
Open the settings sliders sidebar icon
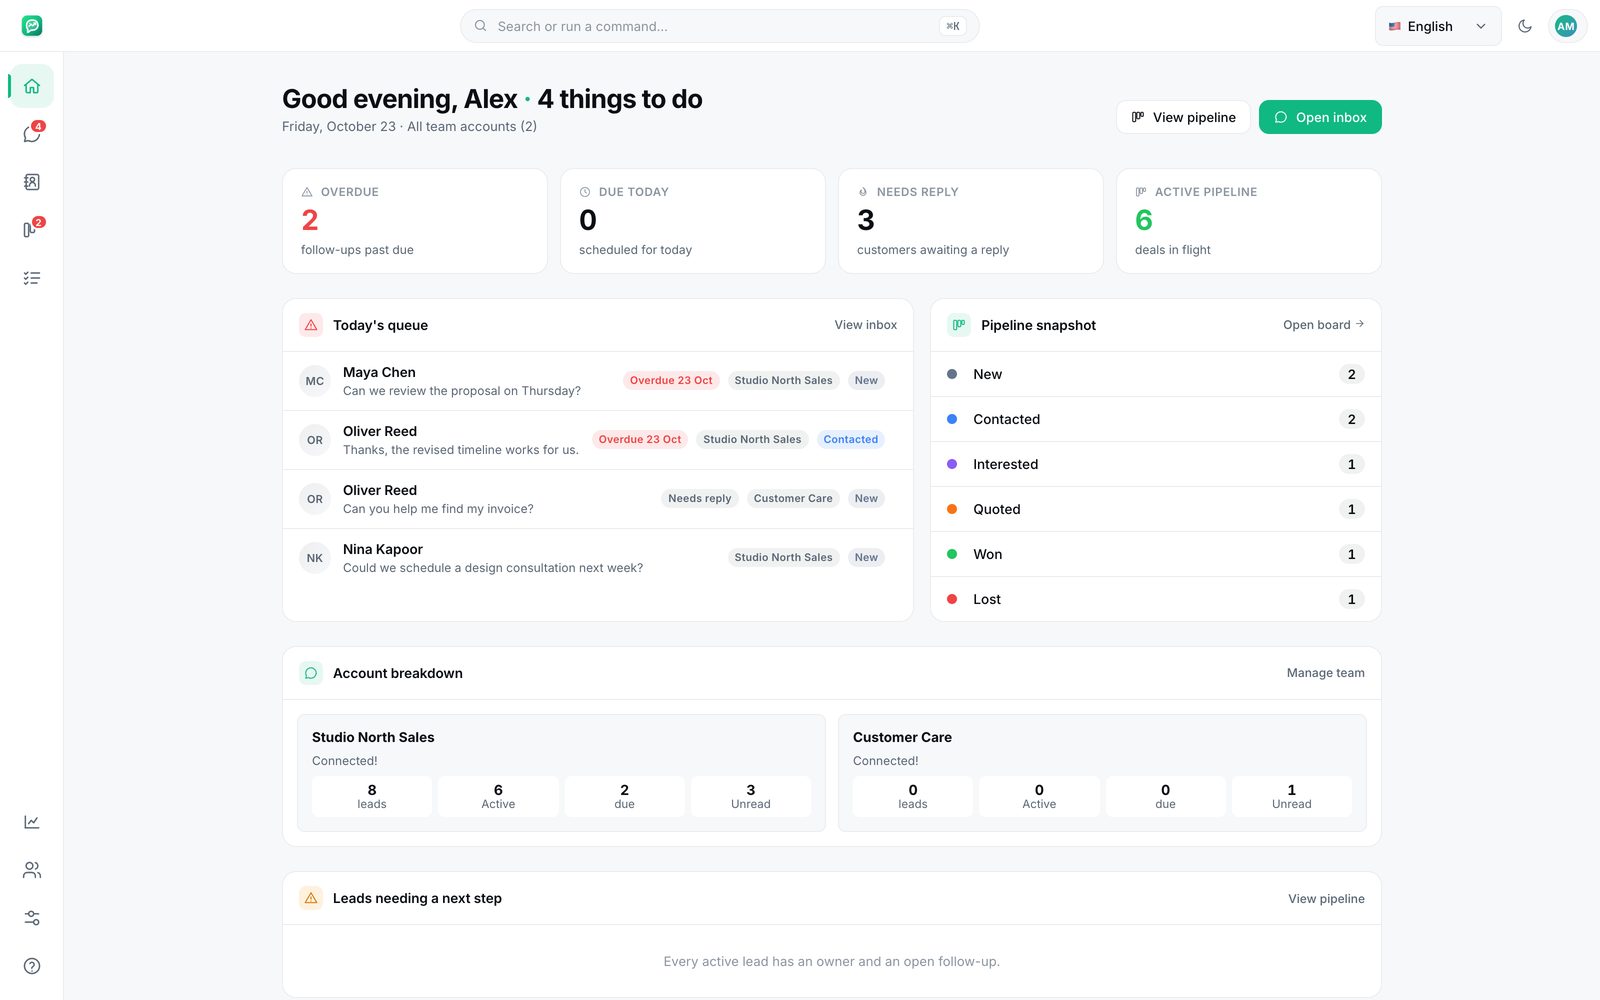tap(32, 918)
